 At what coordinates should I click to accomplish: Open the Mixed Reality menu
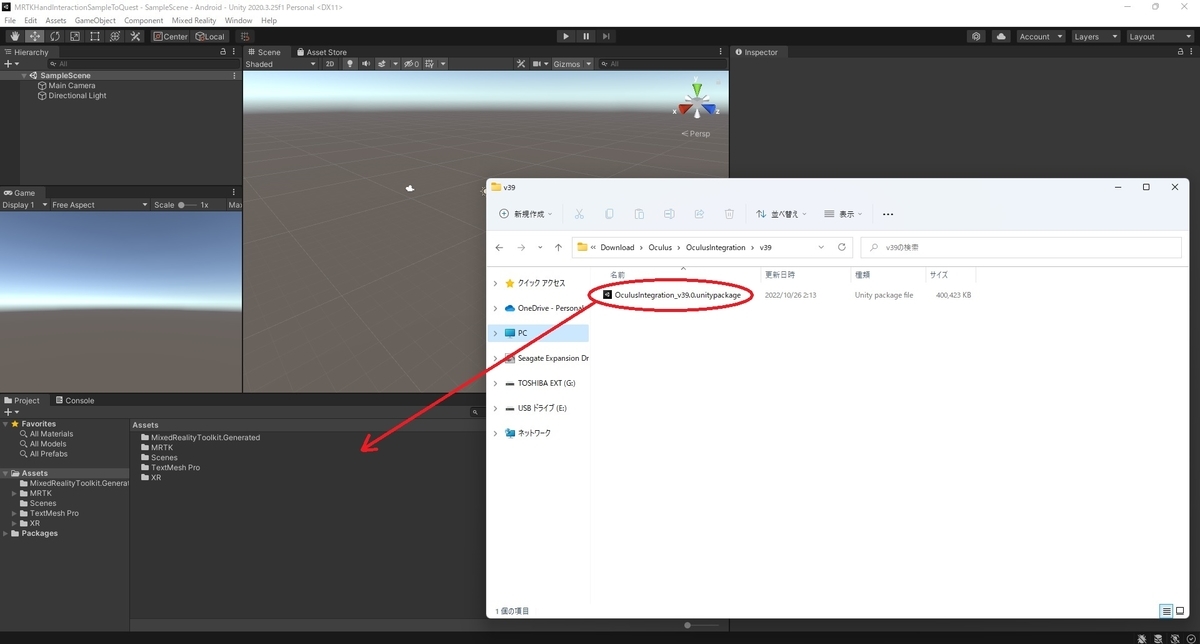tap(196, 20)
